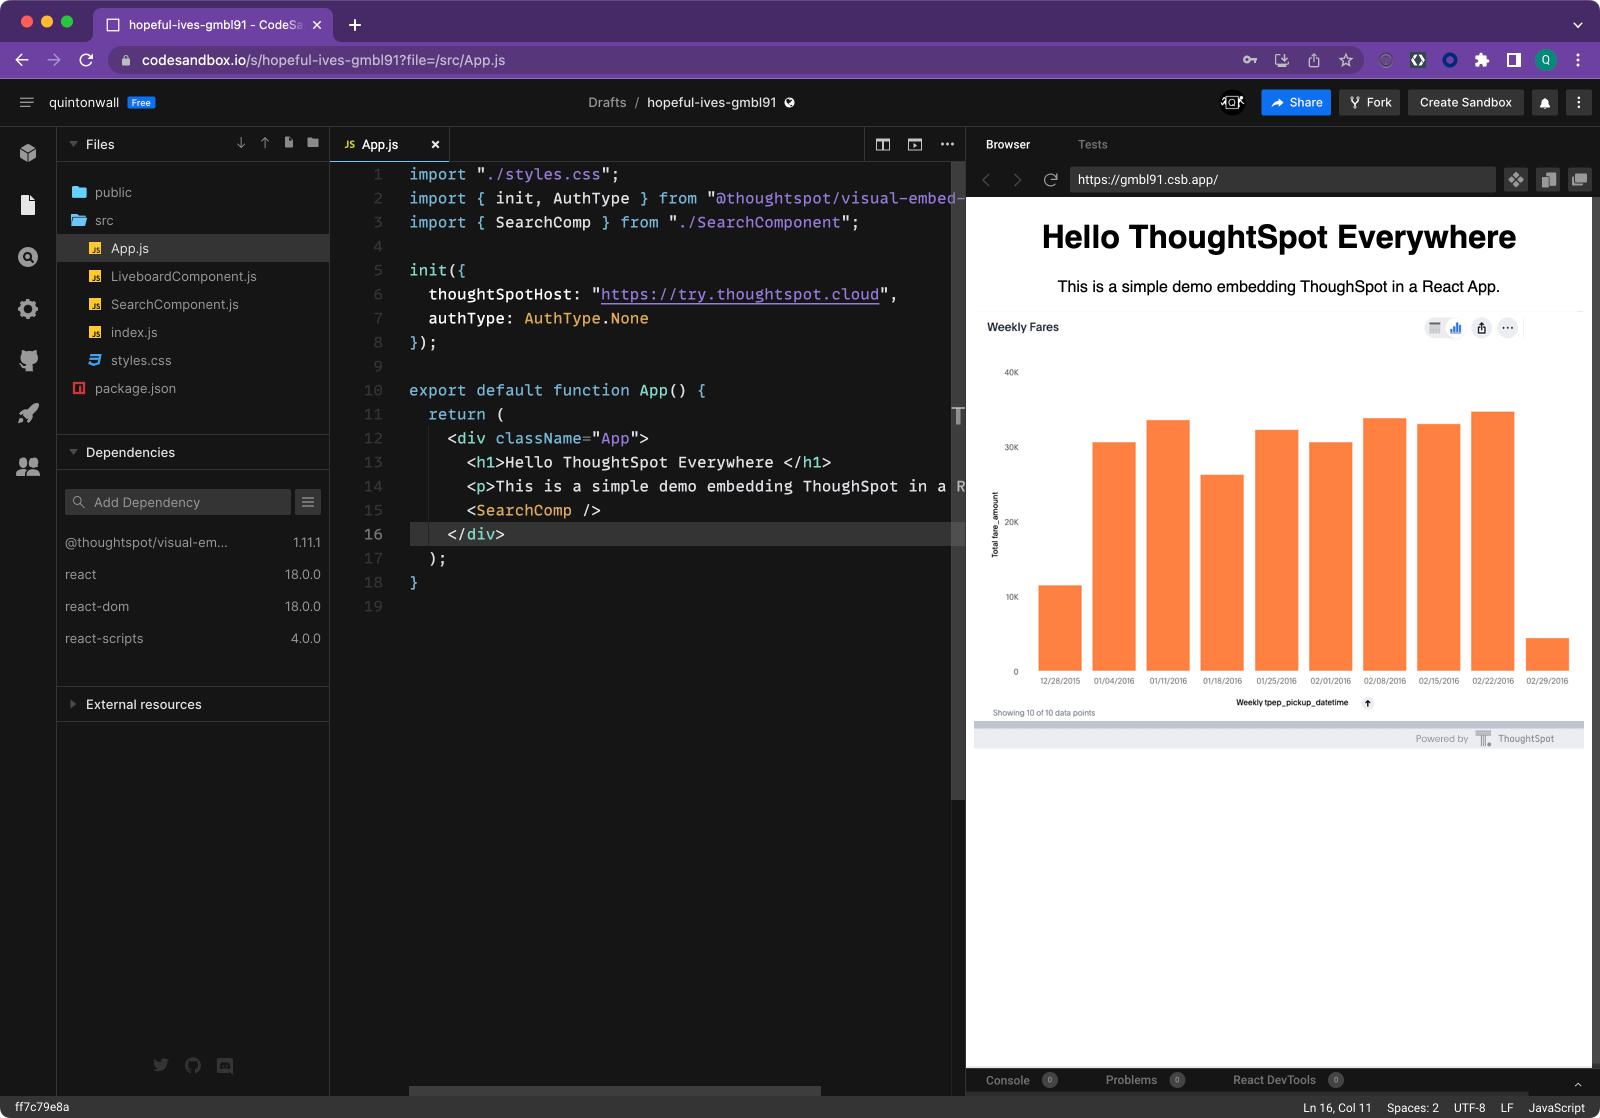The width and height of the screenshot is (1600, 1118).
Task: Switch visualization to table view toggle
Action: point(1435,328)
